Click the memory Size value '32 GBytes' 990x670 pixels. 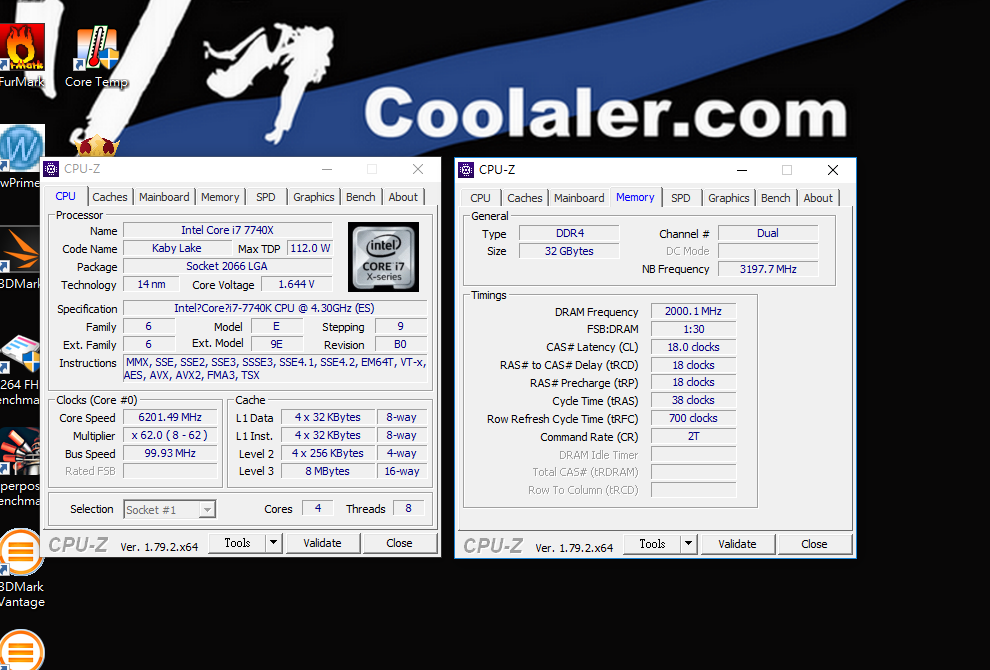coord(569,251)
